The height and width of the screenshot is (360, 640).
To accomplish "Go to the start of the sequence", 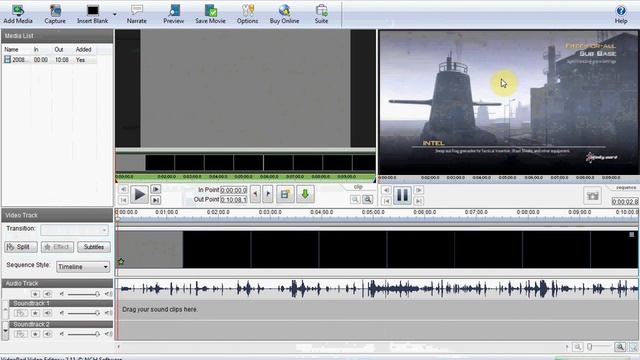I will coord(386,201).
